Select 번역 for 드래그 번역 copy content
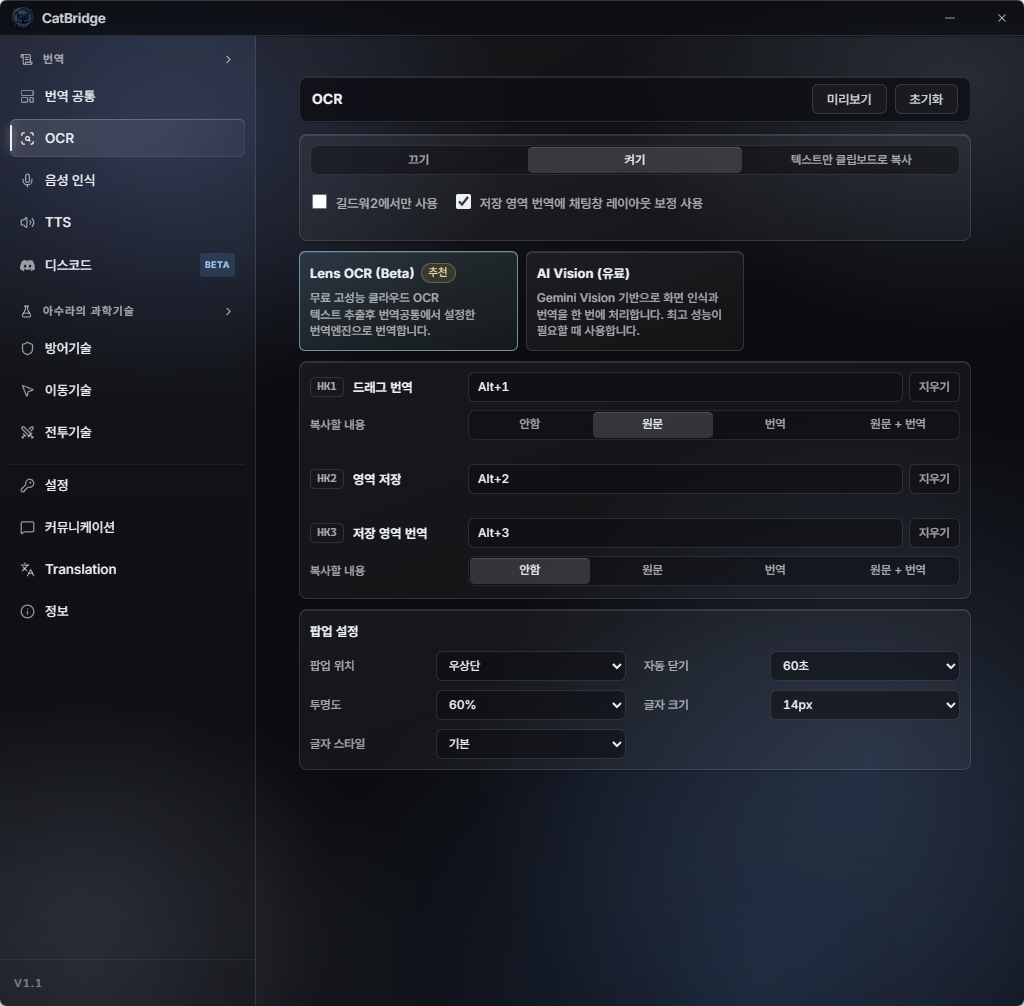The width and height of the screenshot is (1024, 1006). point(775,425)
